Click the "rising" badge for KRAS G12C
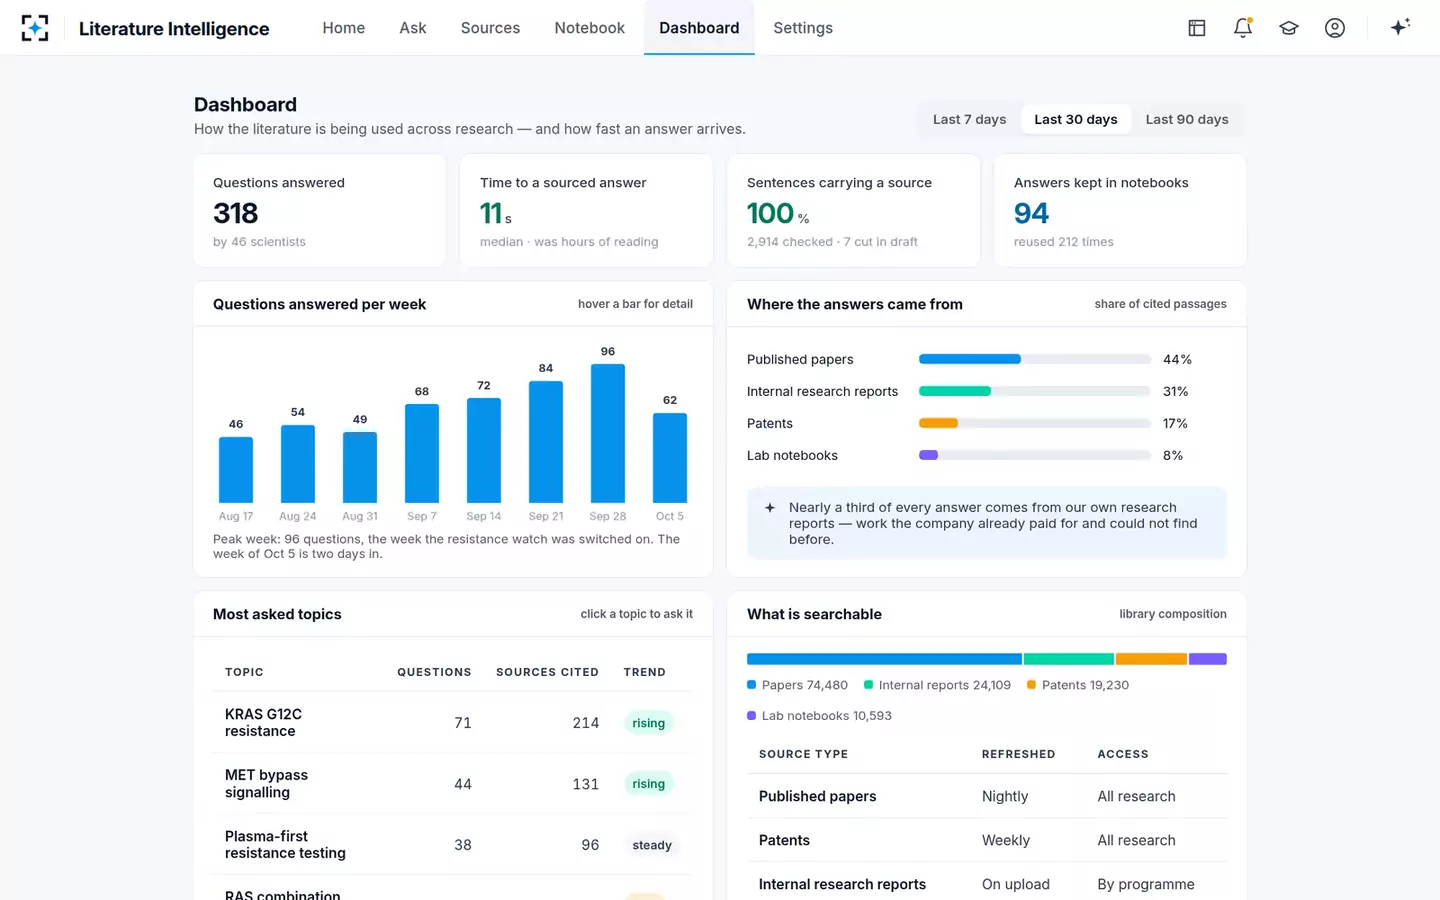Viewport: 1440px width, 900px height. pos(648,723)
